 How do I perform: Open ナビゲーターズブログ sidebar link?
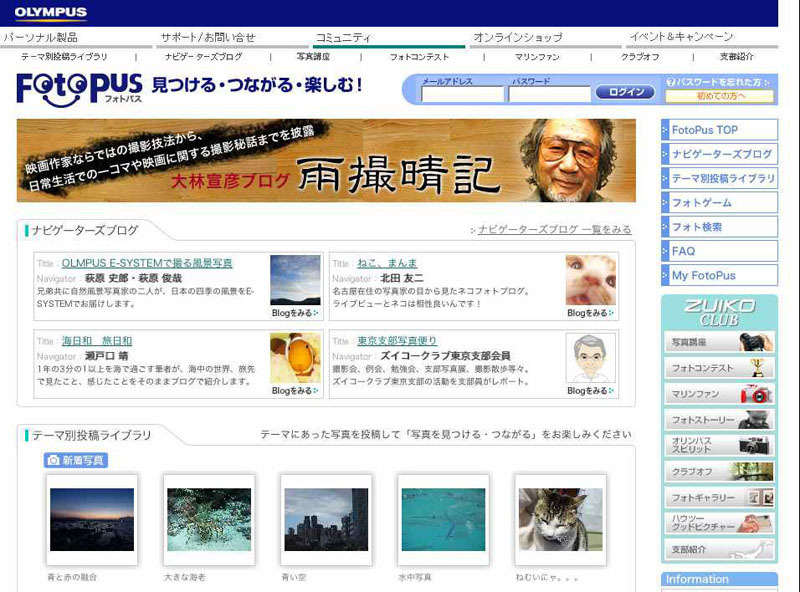pyautogui.click(x=719, y=154)
